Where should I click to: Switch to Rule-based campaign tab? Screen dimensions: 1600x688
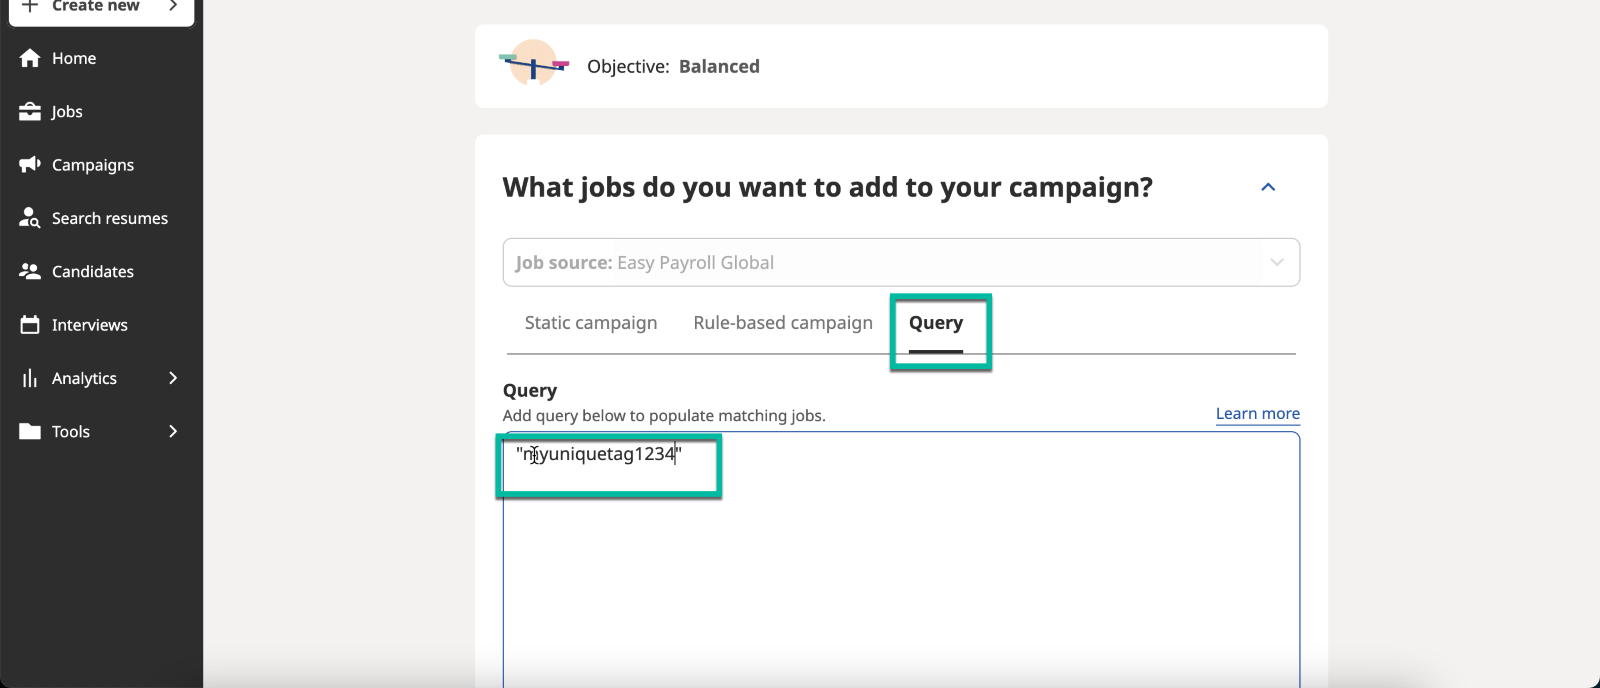tap(783, 323)
